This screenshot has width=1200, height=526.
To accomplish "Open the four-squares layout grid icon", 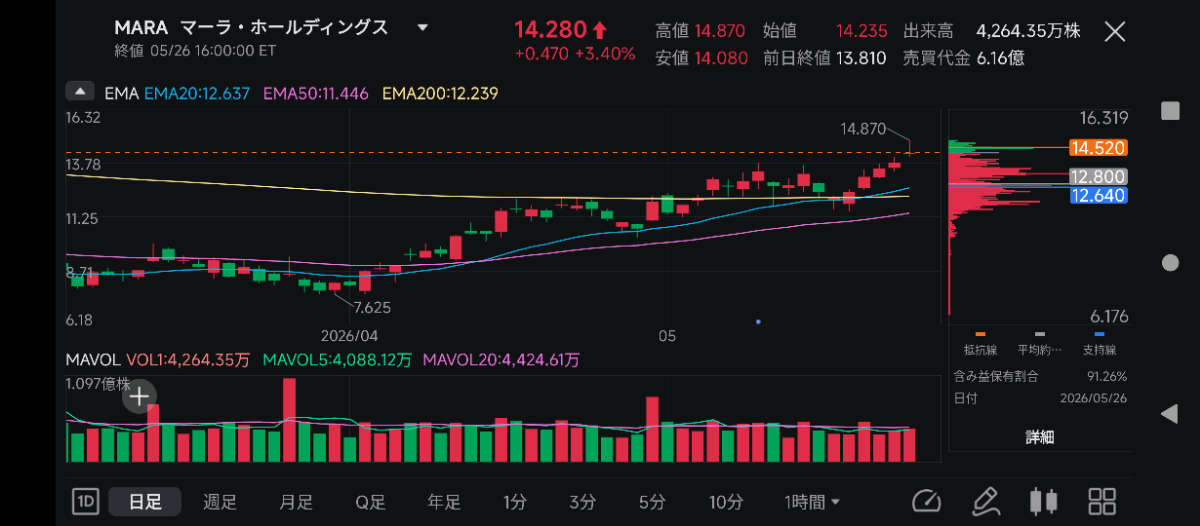I will click(1102, 500).
